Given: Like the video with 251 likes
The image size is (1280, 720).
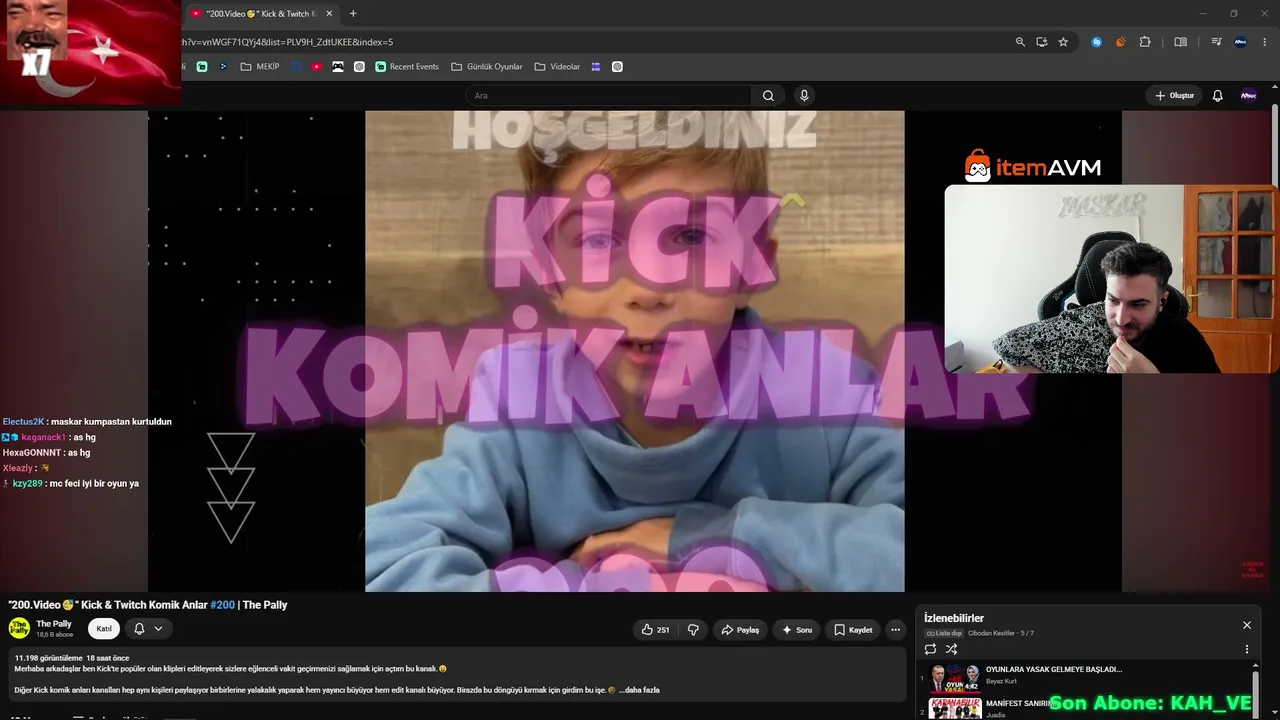Looking at the screenshot, I should coord(655,630).
